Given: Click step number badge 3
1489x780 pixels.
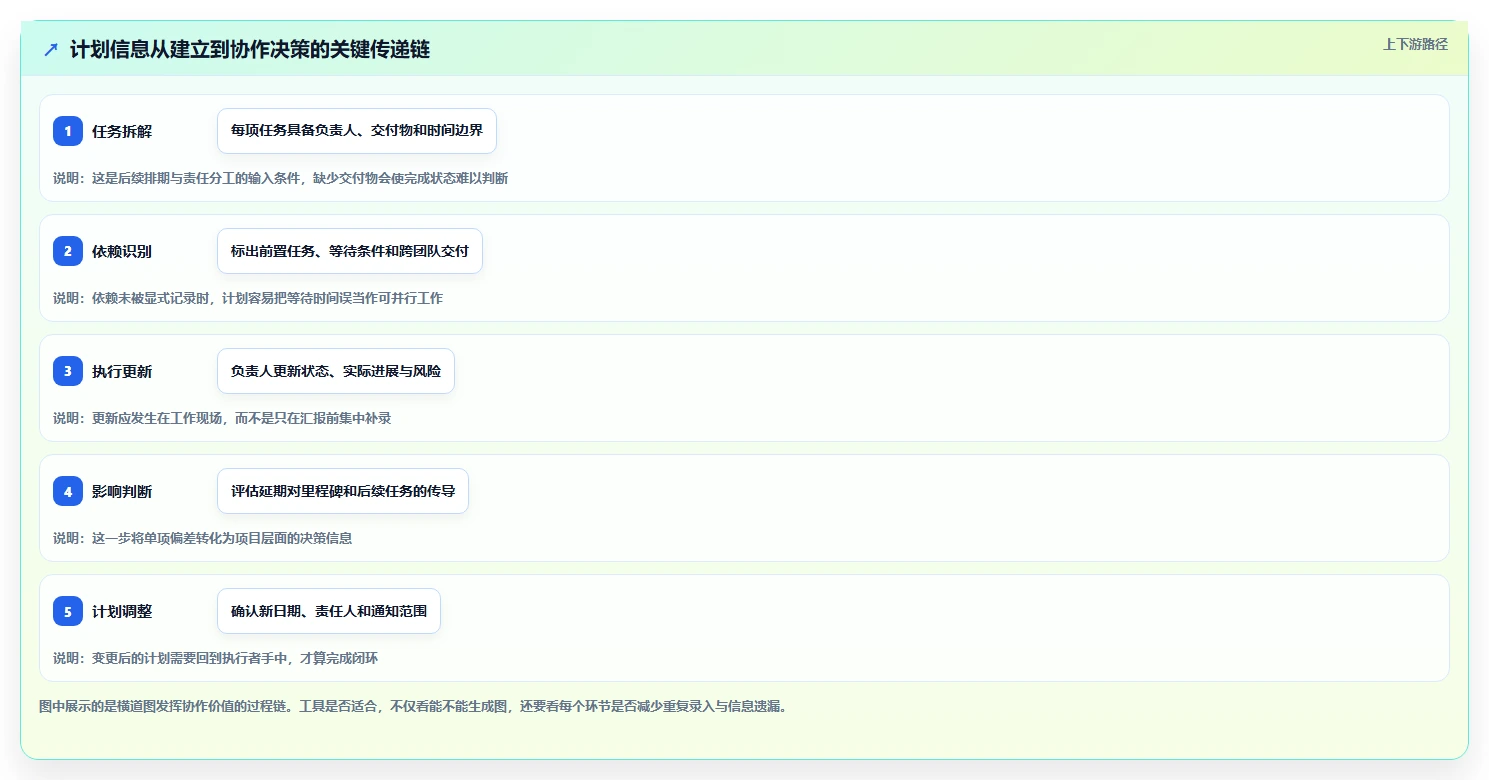Looking at the screenshot, I should 68,371.
